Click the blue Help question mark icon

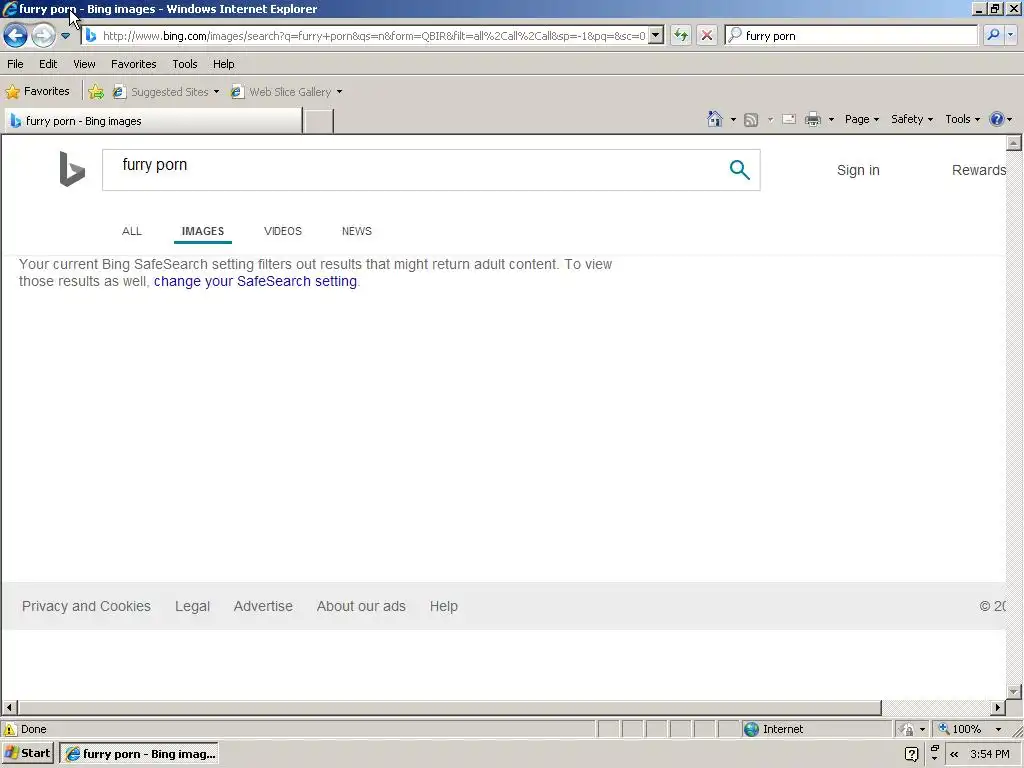pos(996,119)
